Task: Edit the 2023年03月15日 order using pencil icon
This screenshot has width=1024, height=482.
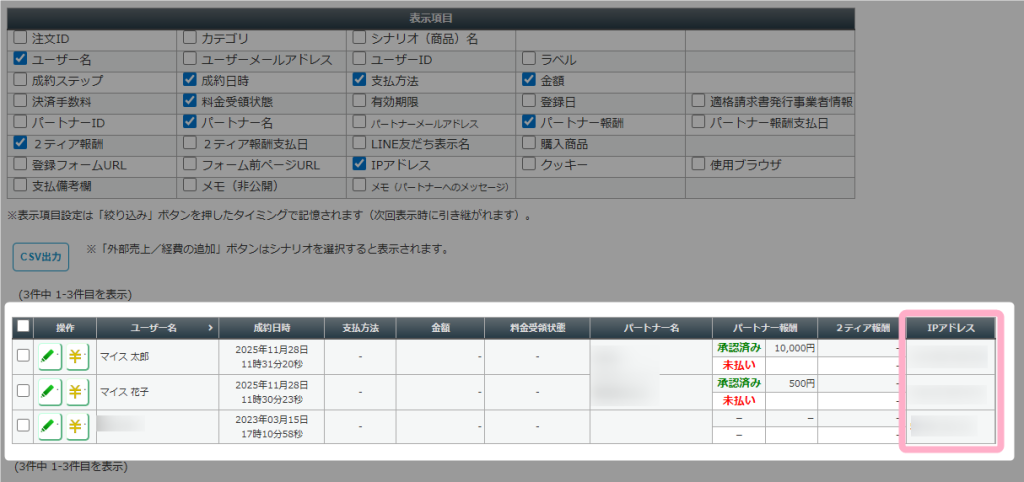Action: click(48, 426)
